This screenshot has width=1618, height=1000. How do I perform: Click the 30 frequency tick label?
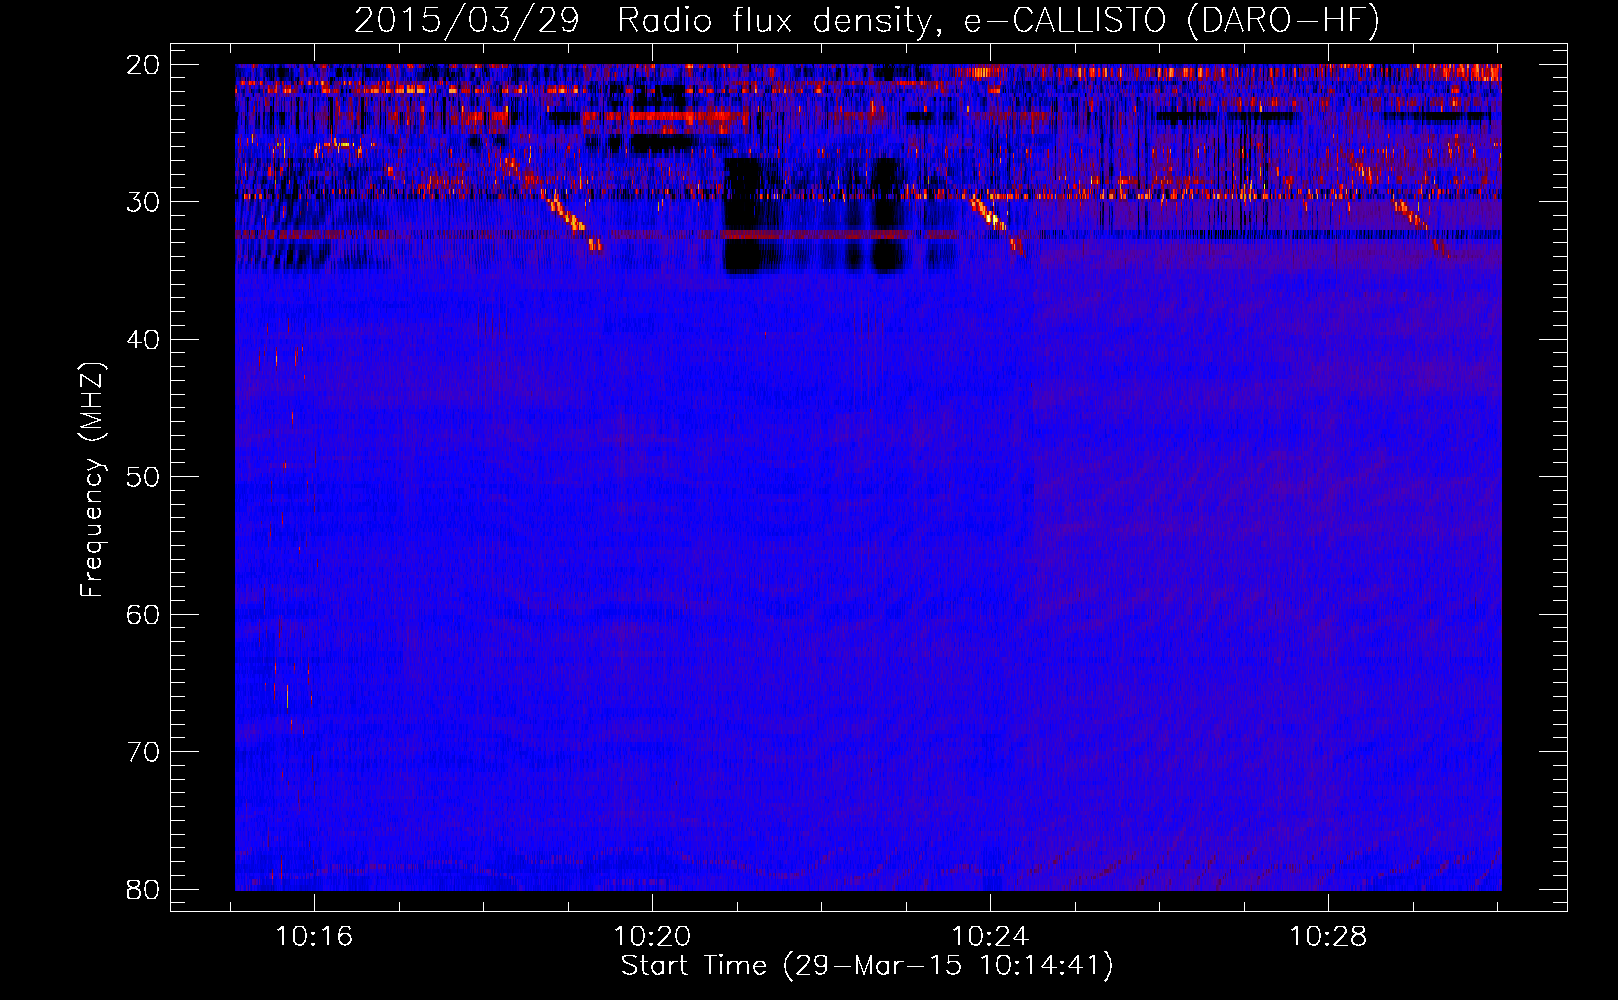pyautogui.click(x=144, y=202)
